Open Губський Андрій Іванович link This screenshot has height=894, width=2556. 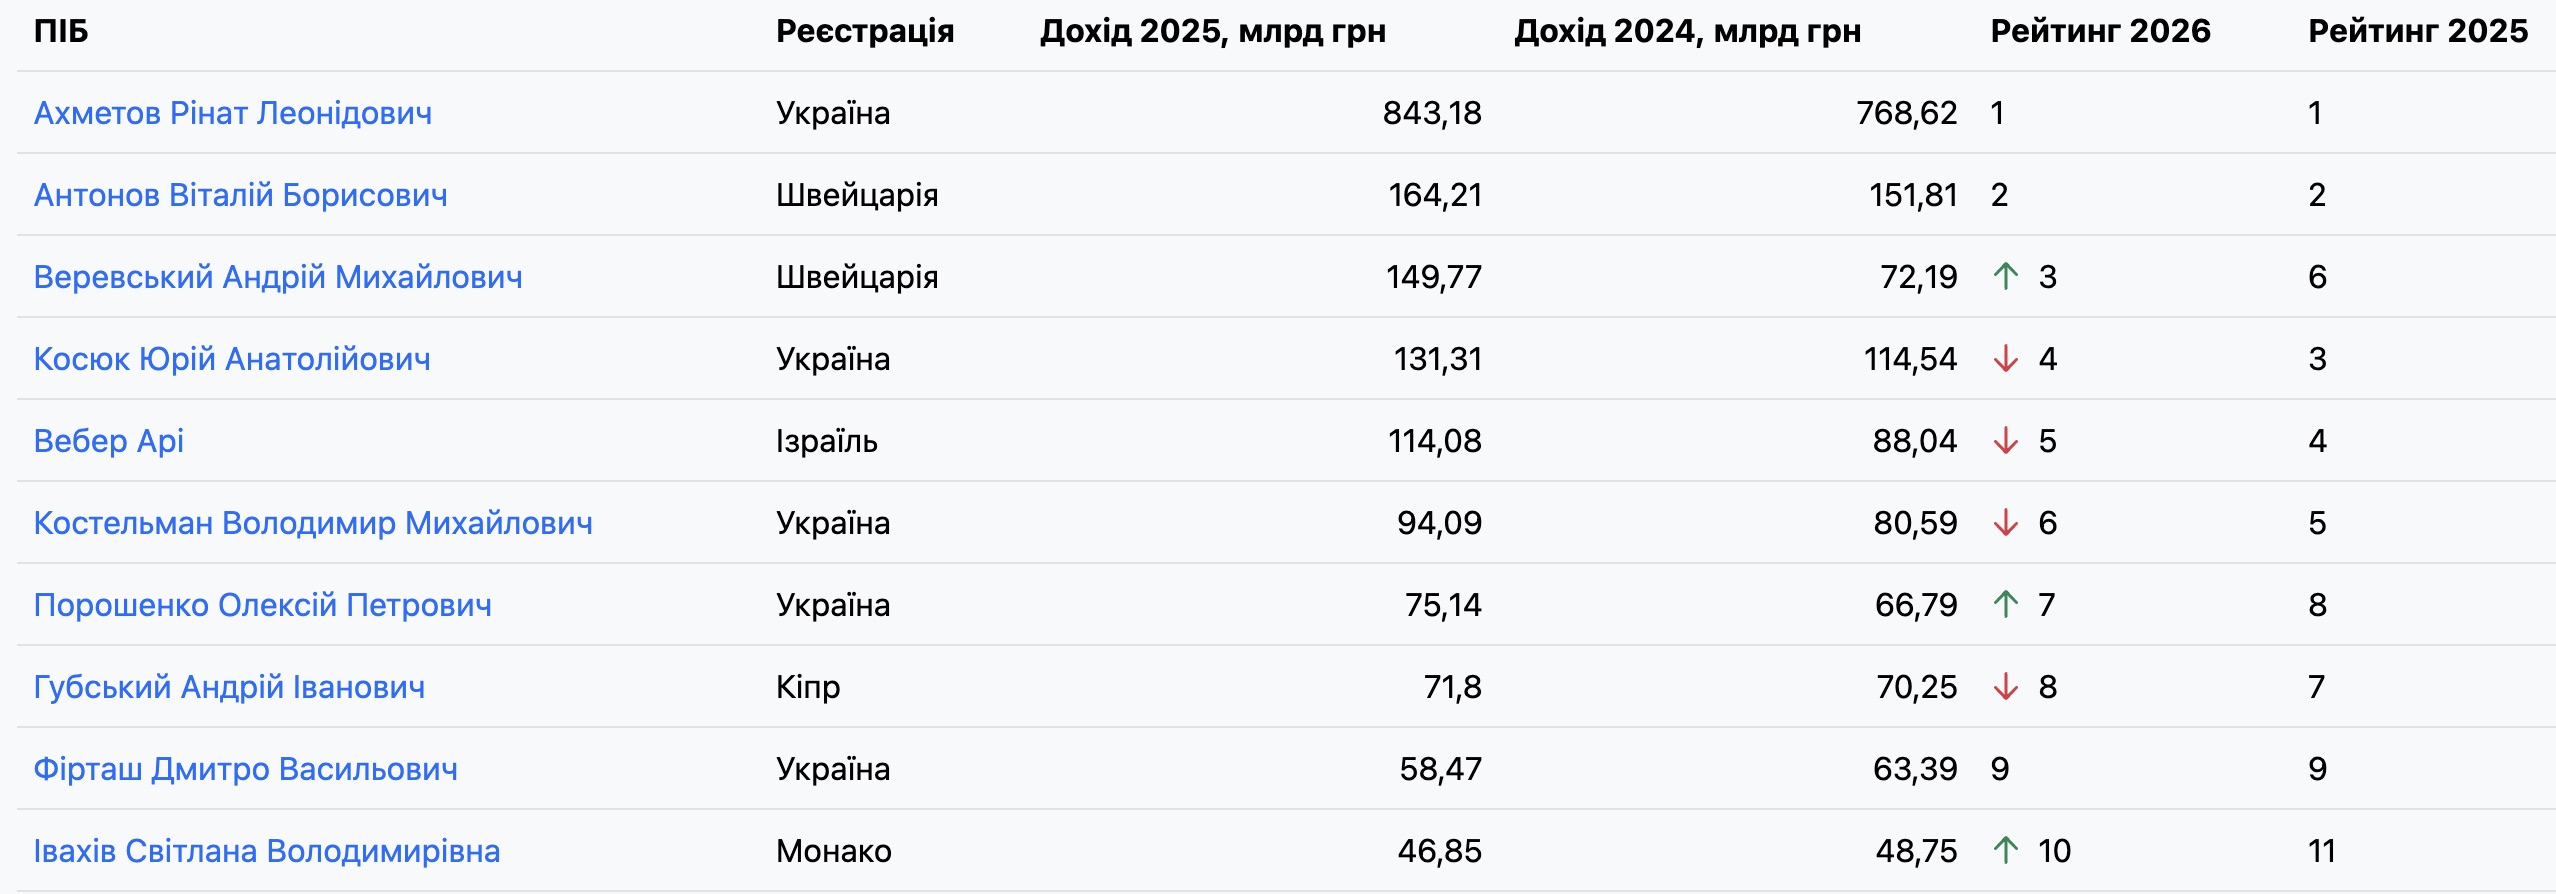[229, 687]
